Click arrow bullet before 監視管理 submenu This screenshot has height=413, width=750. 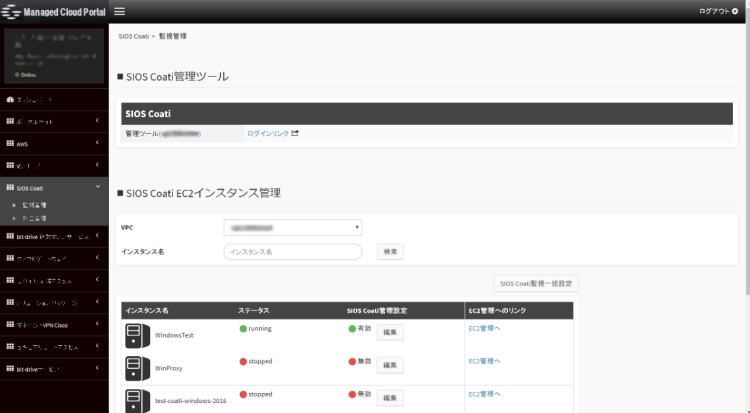14,205
